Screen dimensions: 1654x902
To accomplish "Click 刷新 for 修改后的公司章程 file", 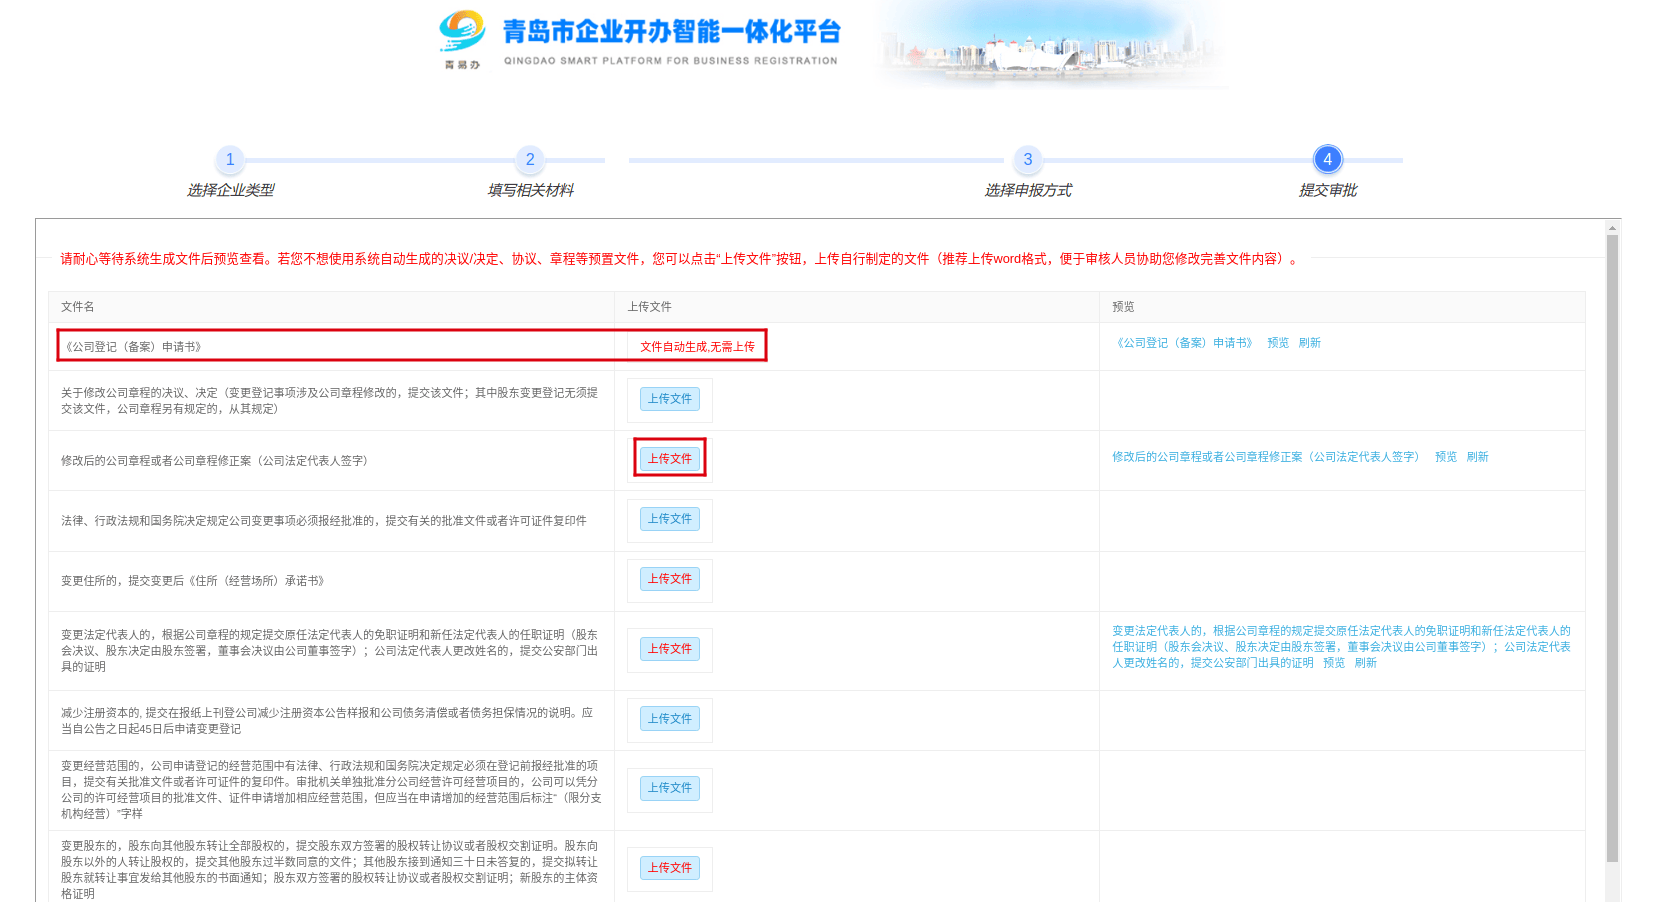I will point(1477,457).
